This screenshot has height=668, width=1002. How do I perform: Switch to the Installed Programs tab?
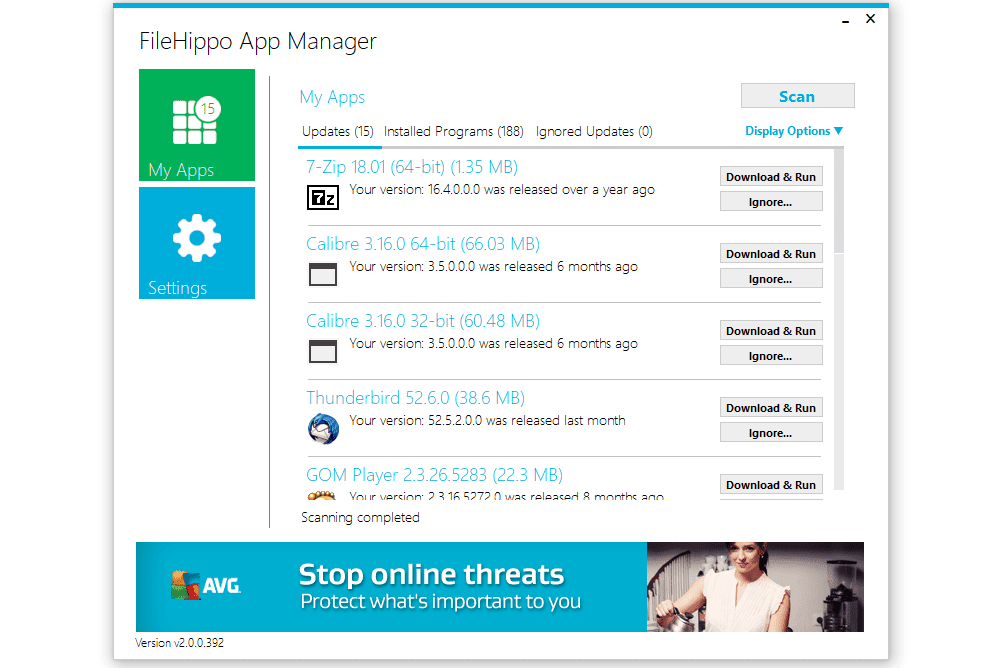(x=453, y=131)
